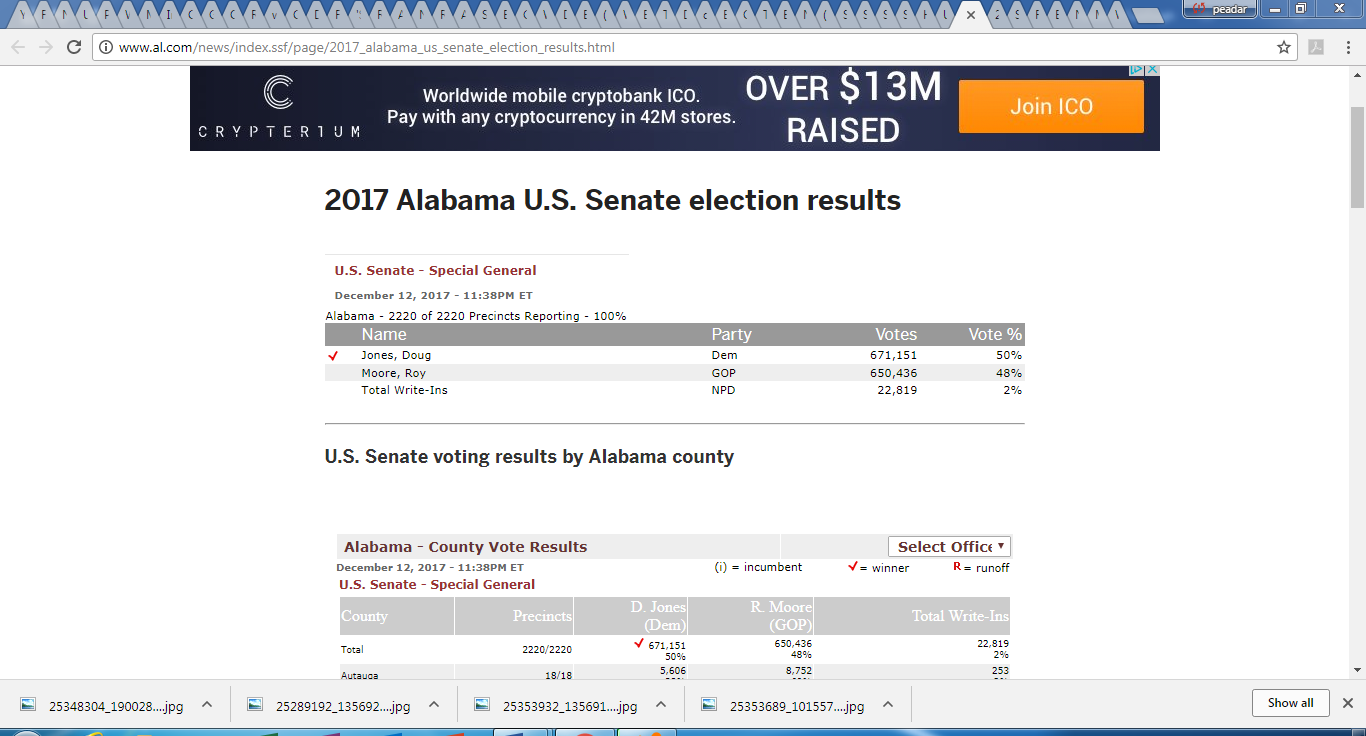
Task: Click the peadar user profile button
Action: point(1218,9)
